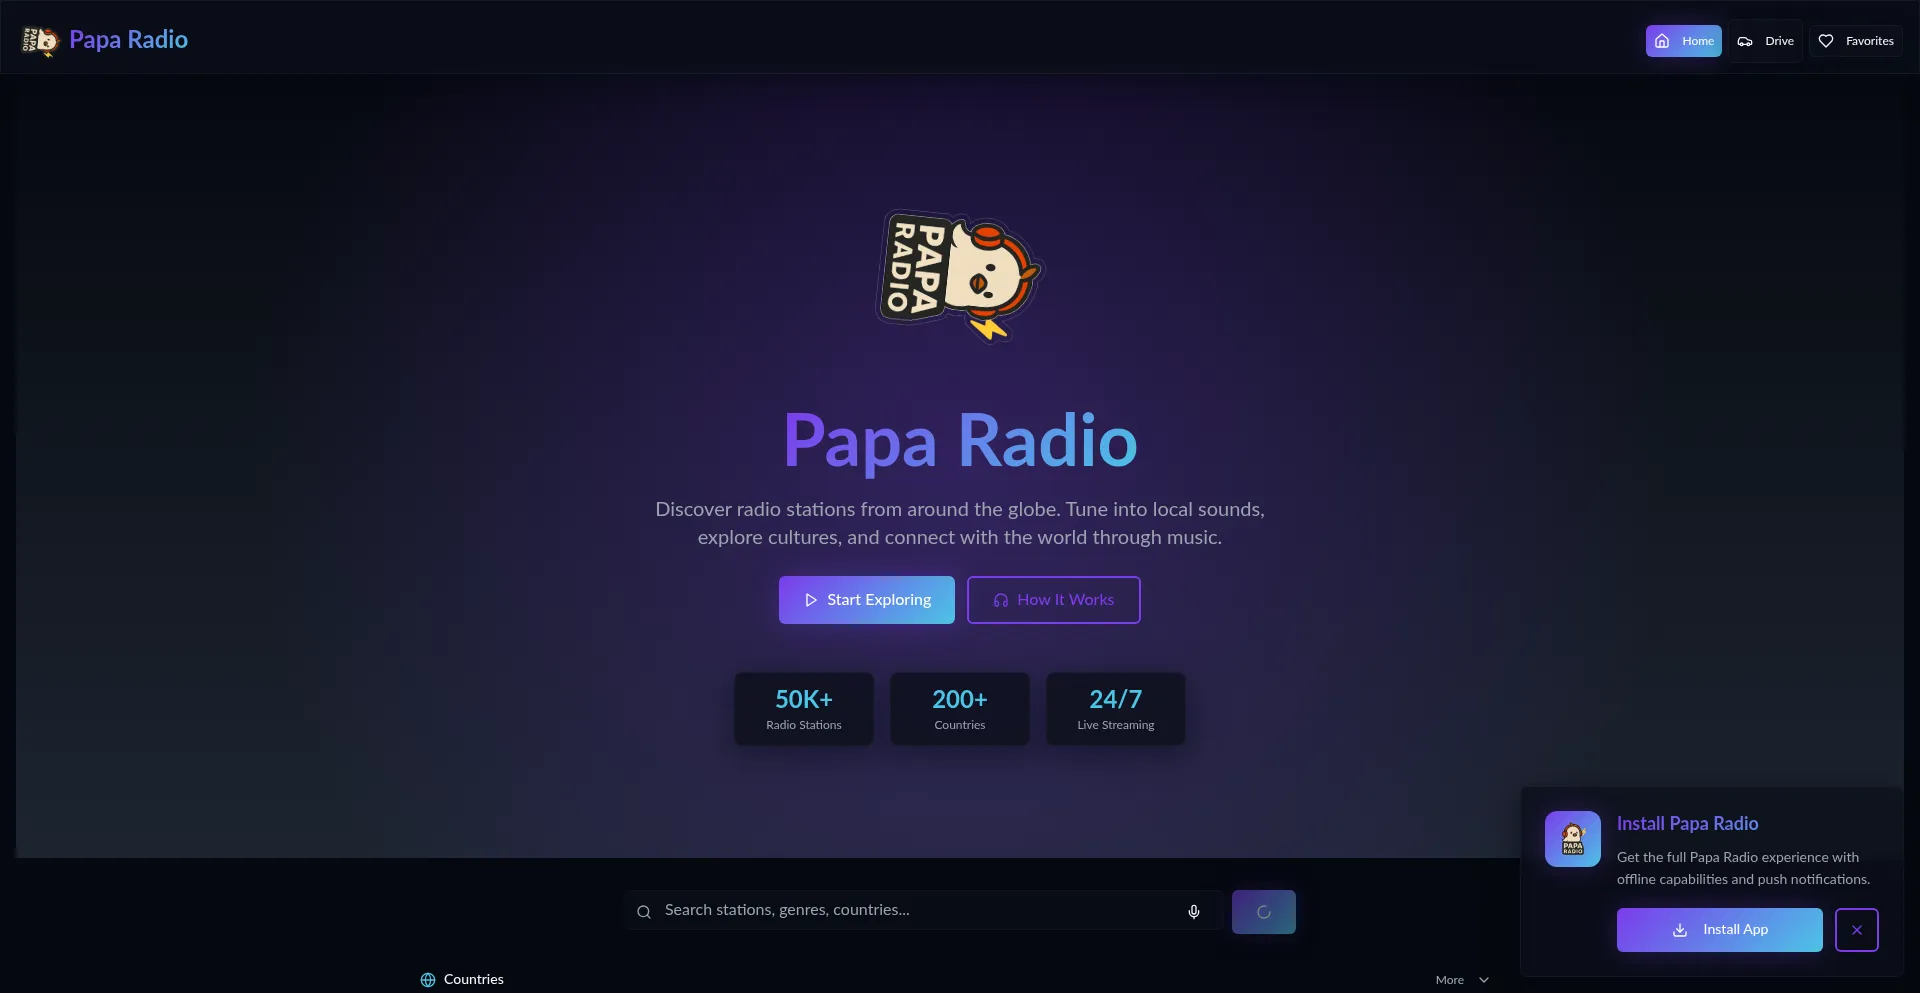
Task: Activate the microphone voice search icon
Action: 1194,912
